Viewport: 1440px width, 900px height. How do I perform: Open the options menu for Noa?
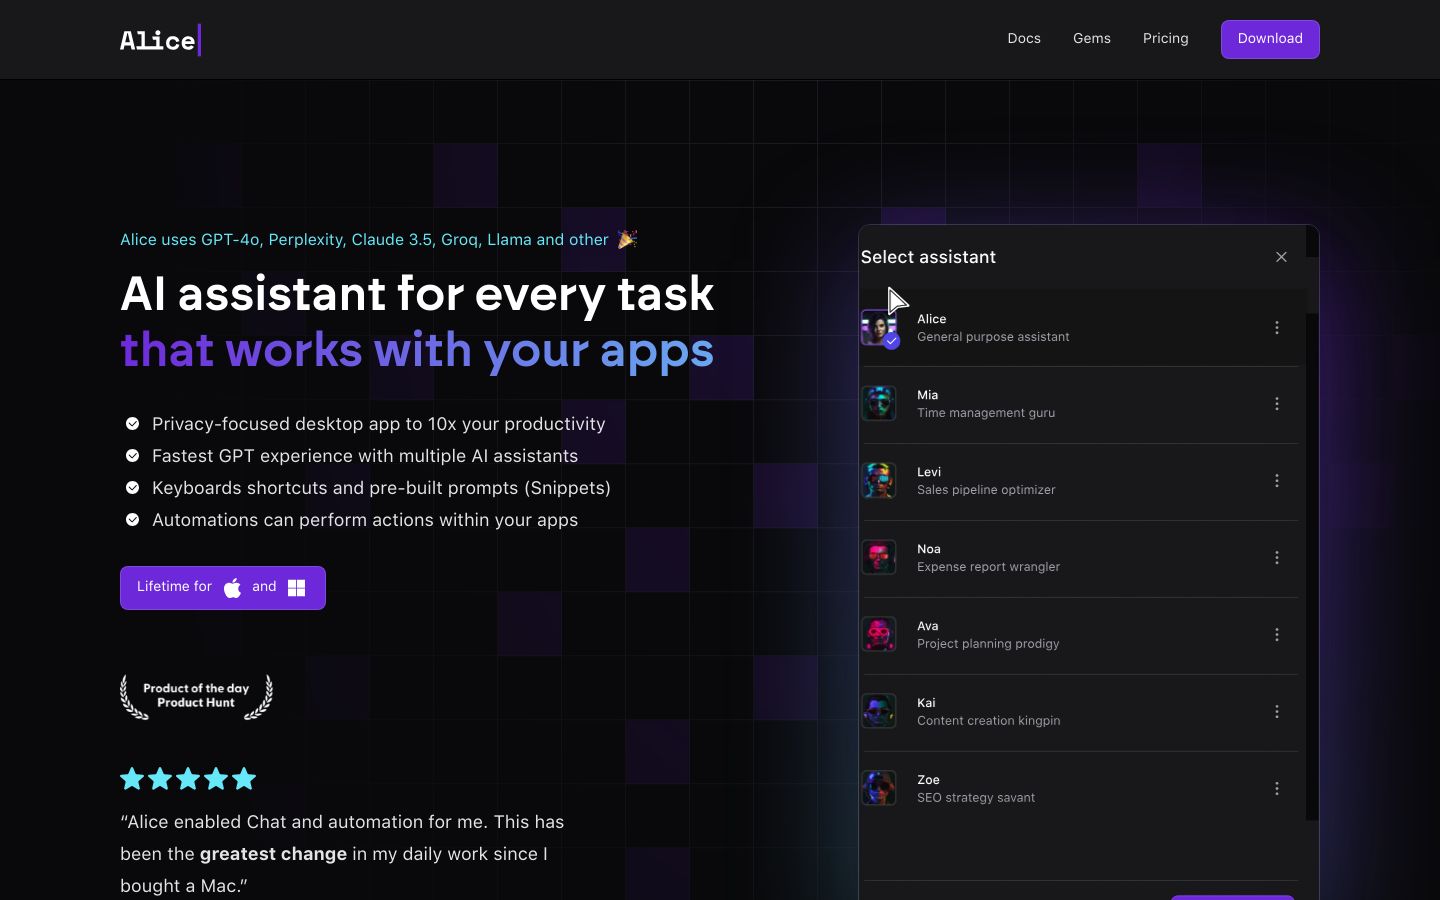coord(1277,558)
